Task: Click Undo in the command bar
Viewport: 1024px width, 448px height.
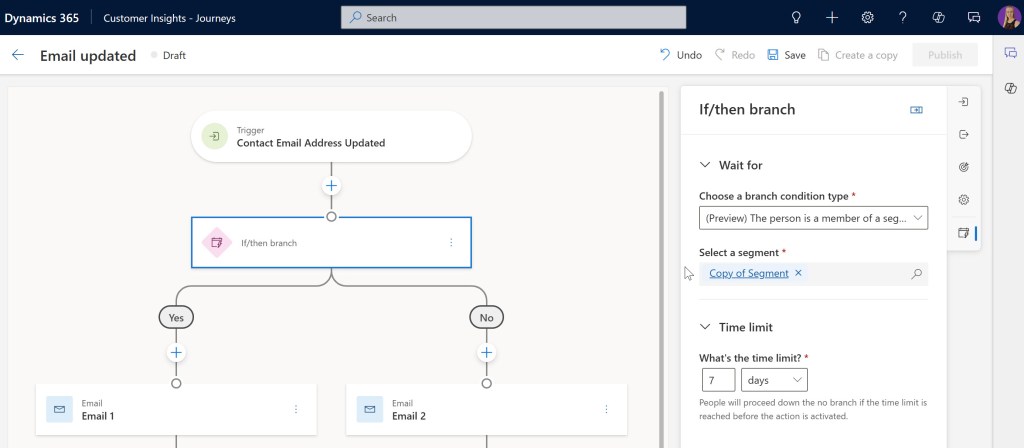Action: (680, 55)
